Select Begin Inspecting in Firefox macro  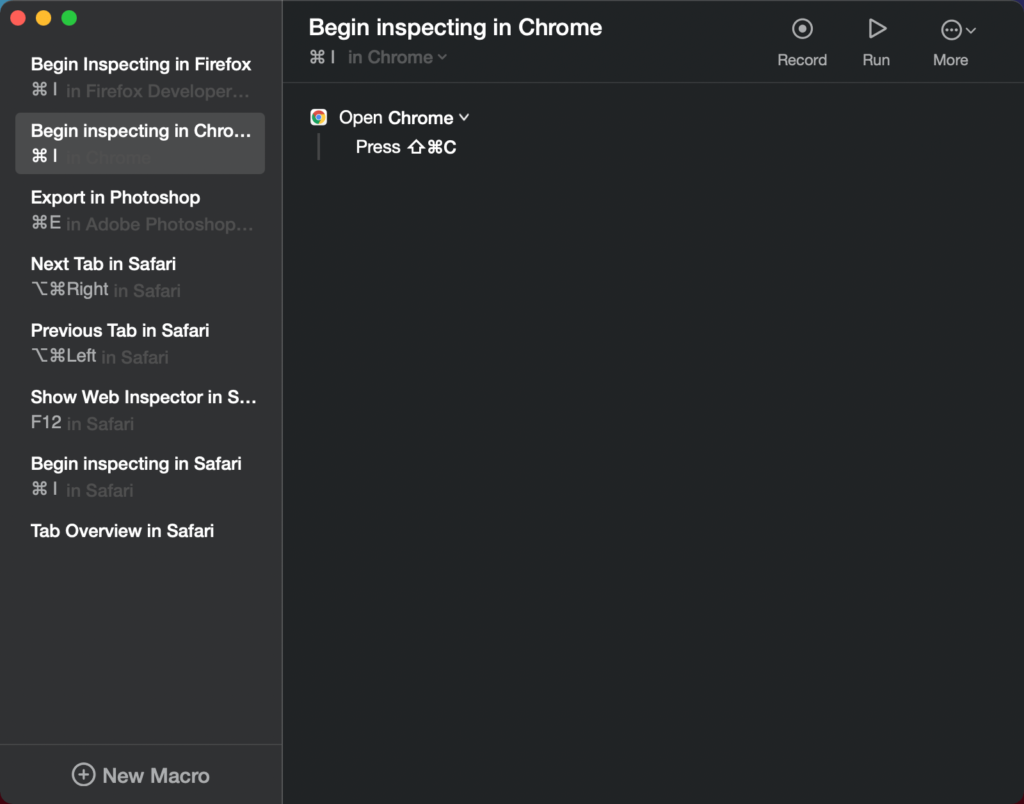click(x=140, y=77)
